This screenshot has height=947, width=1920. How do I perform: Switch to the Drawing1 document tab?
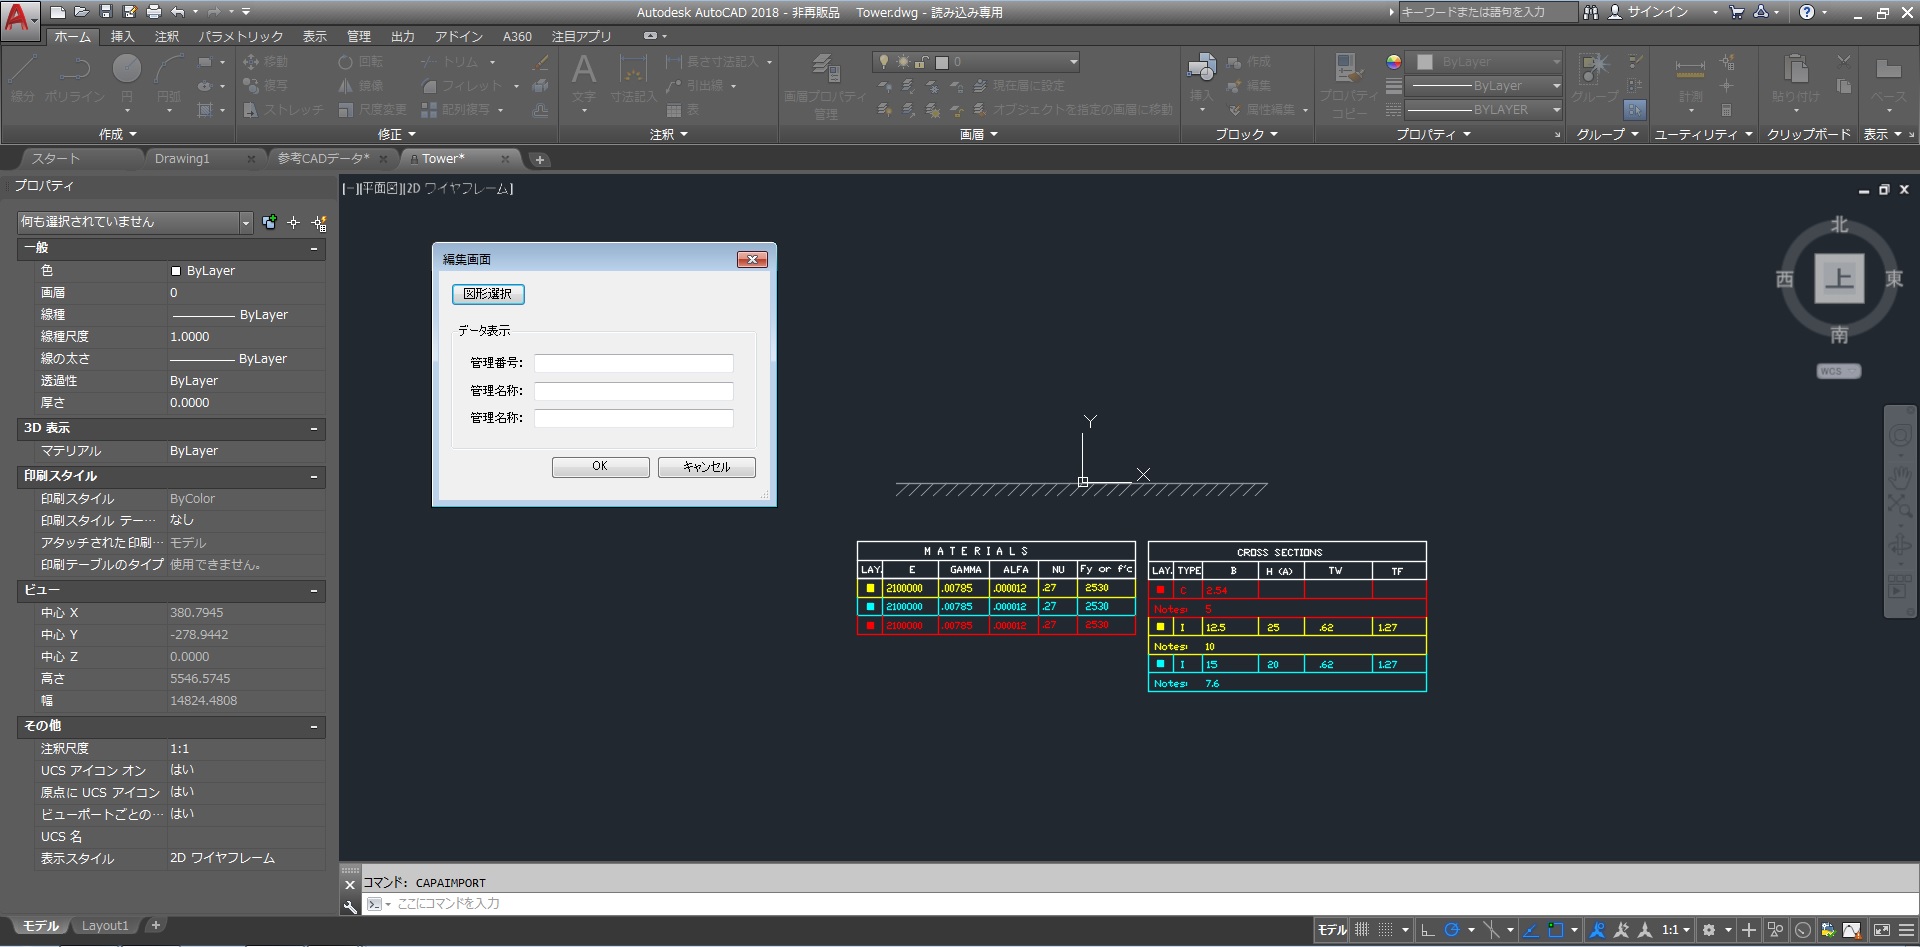[182, 159]
